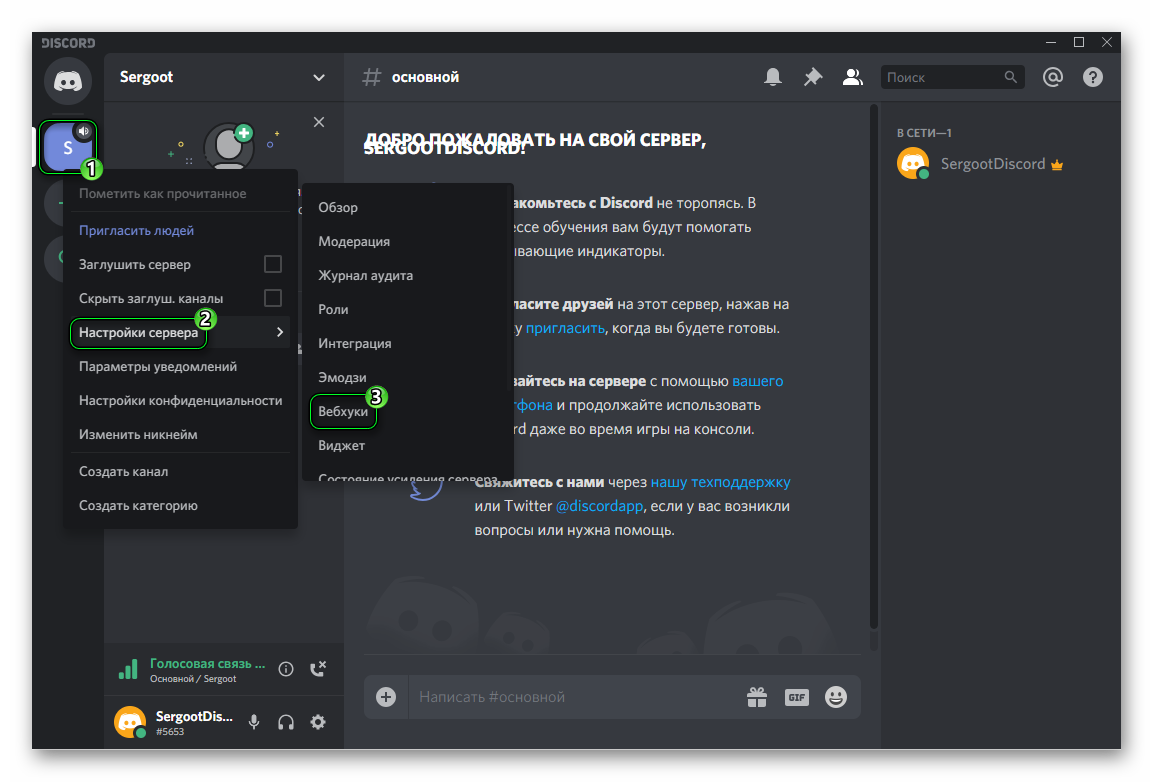Choose "Пригласить людей" in context menu
The height and width of the screenshot is (782, 1153).
pyautogui.click(x=180, y=230)
